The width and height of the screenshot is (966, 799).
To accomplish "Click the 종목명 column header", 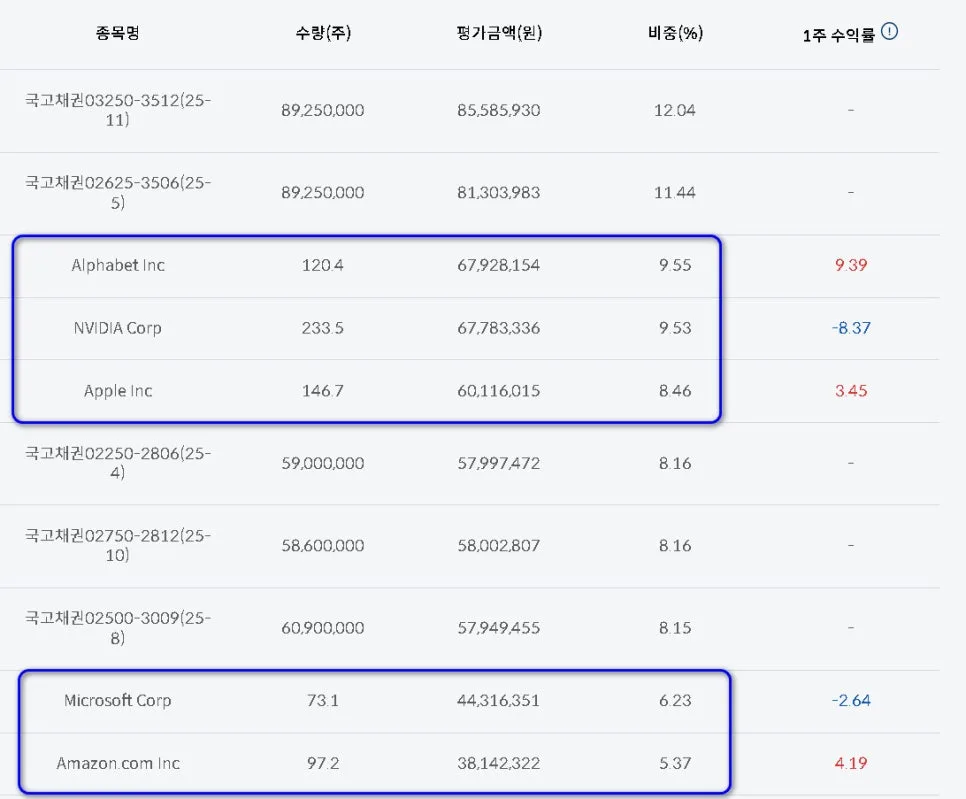I will [x=117, y=33].
